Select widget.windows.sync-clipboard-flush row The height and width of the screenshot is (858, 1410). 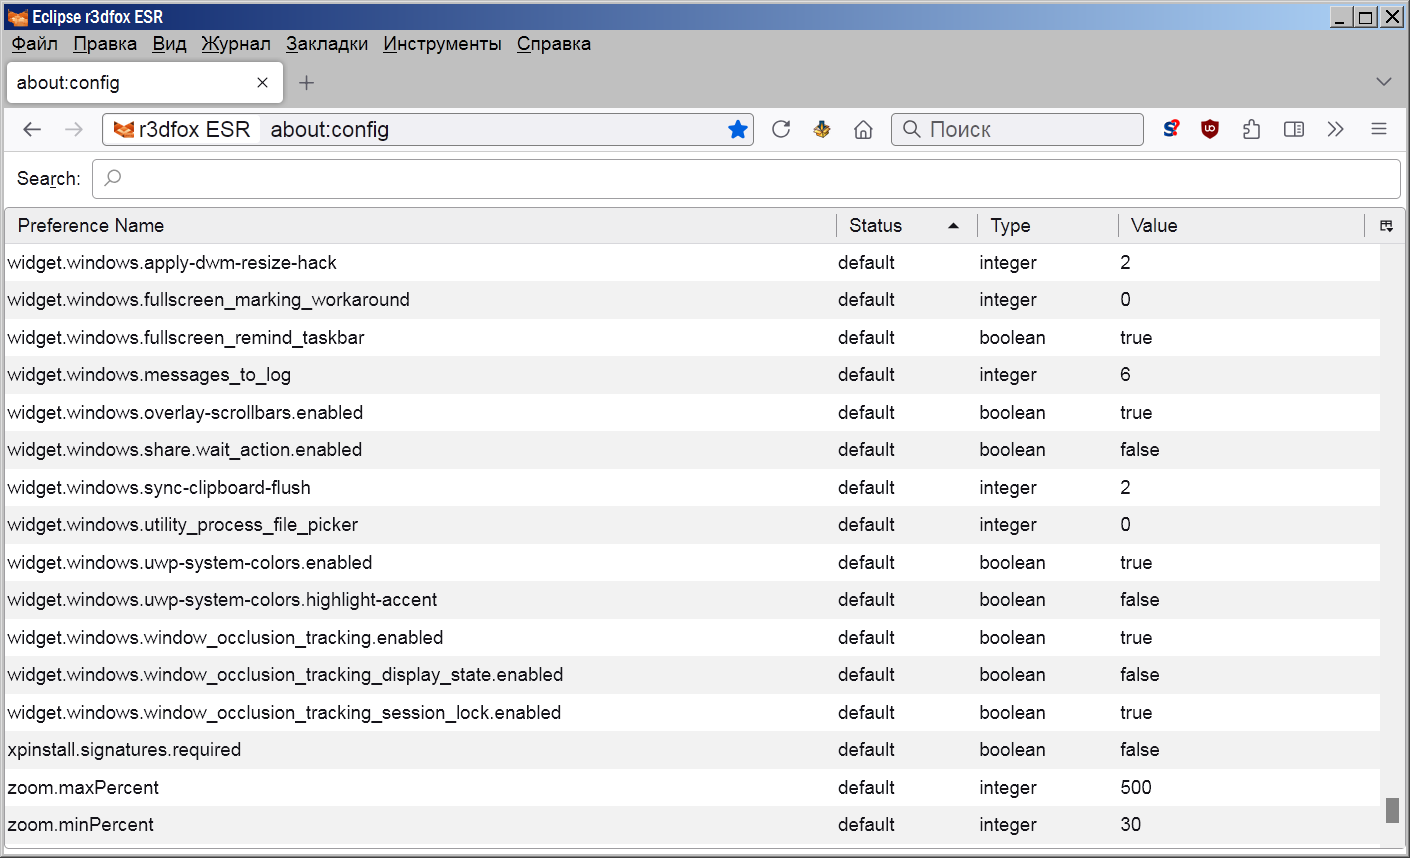coord(692,488)
